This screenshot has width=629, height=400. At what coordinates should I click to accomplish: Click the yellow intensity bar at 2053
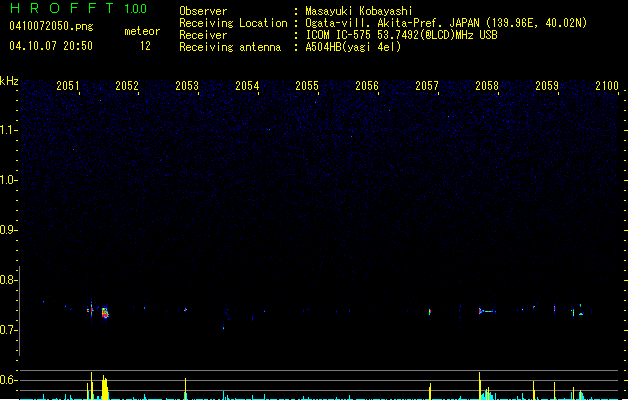point(185,388)
